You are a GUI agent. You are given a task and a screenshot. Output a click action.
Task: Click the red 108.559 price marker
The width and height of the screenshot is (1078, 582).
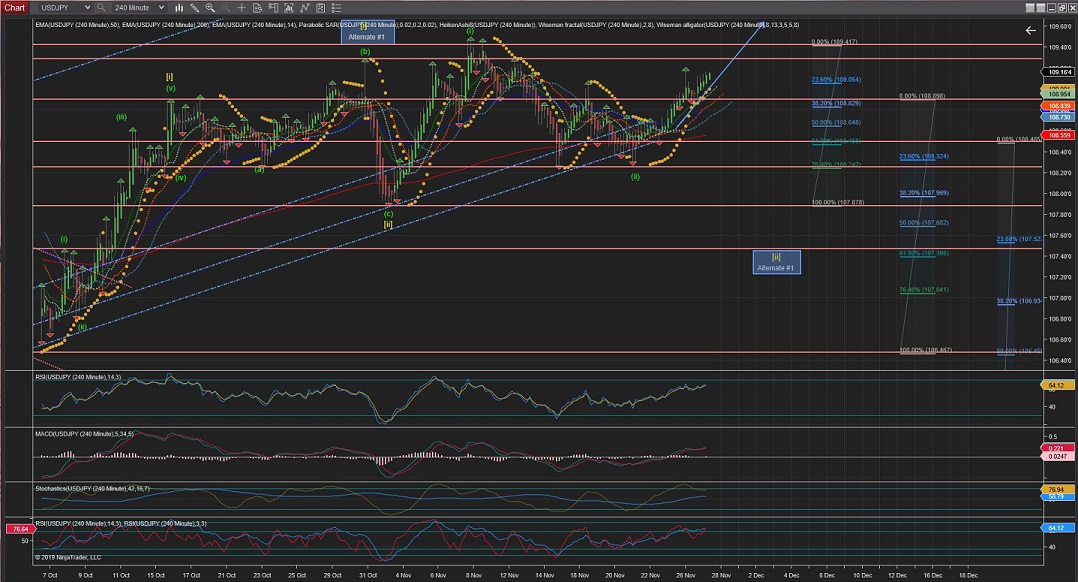click(x=1058, y=135)
